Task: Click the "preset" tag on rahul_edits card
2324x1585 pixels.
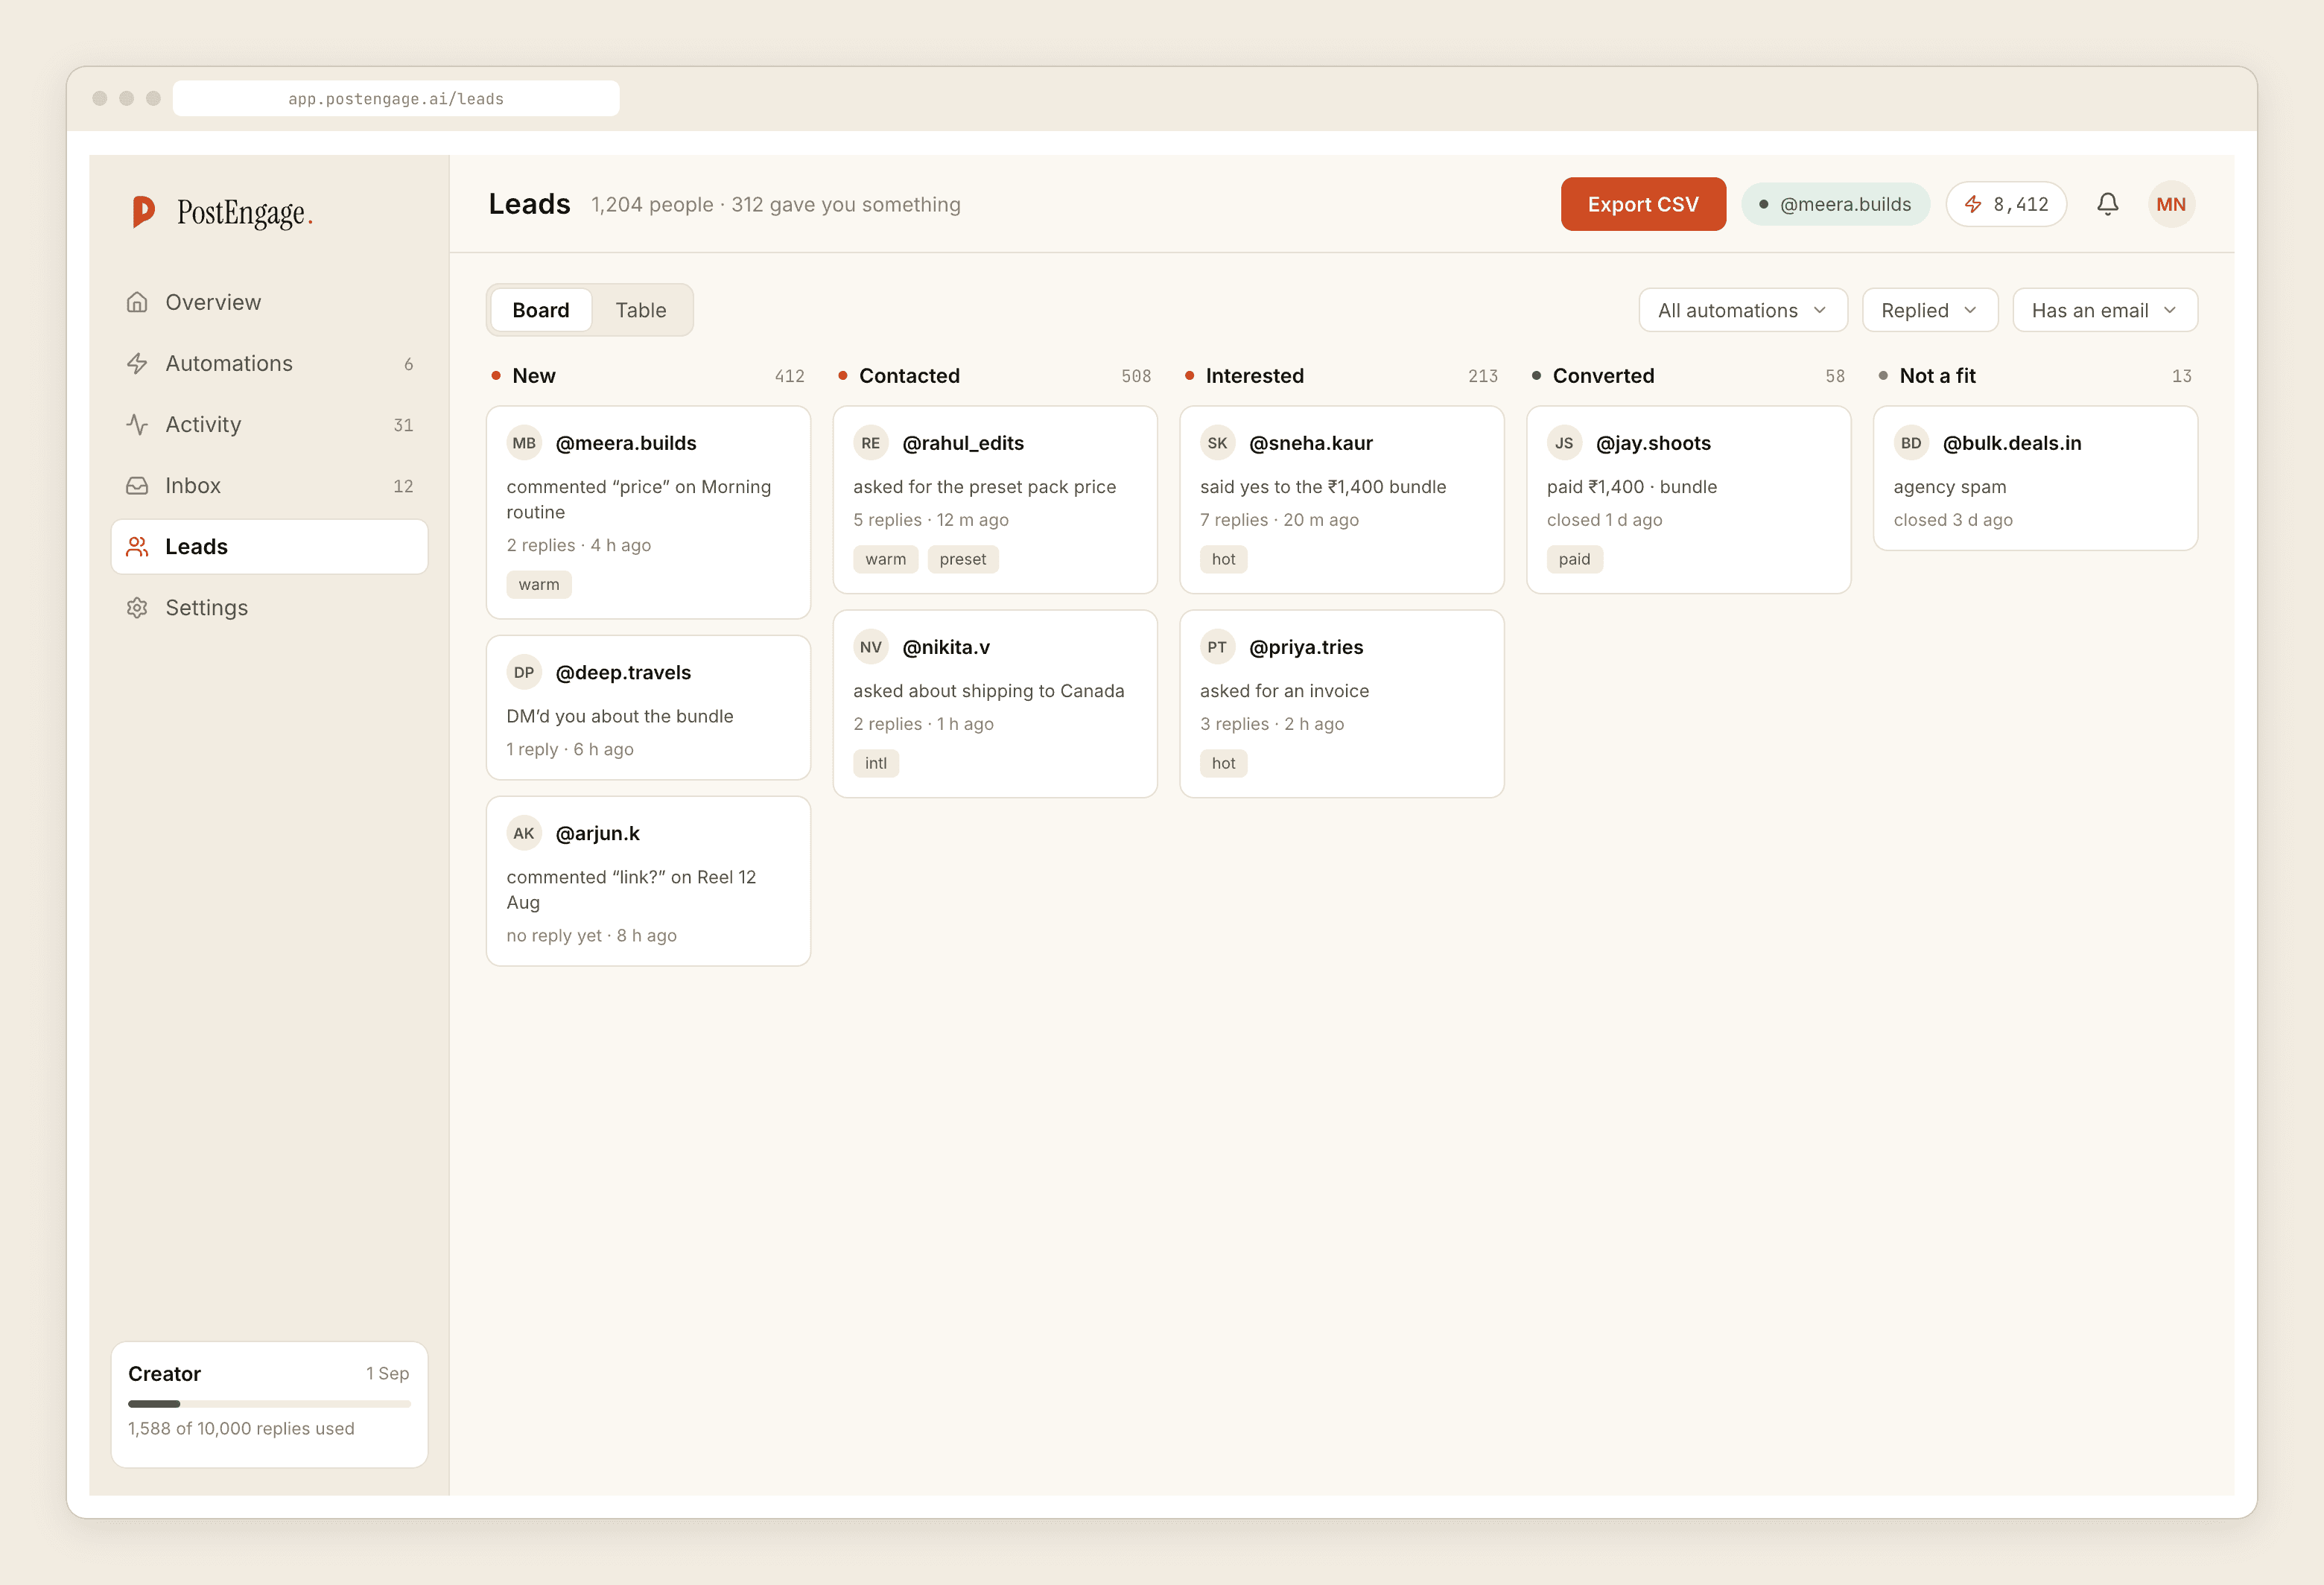Action: click(x=963, y=559)
